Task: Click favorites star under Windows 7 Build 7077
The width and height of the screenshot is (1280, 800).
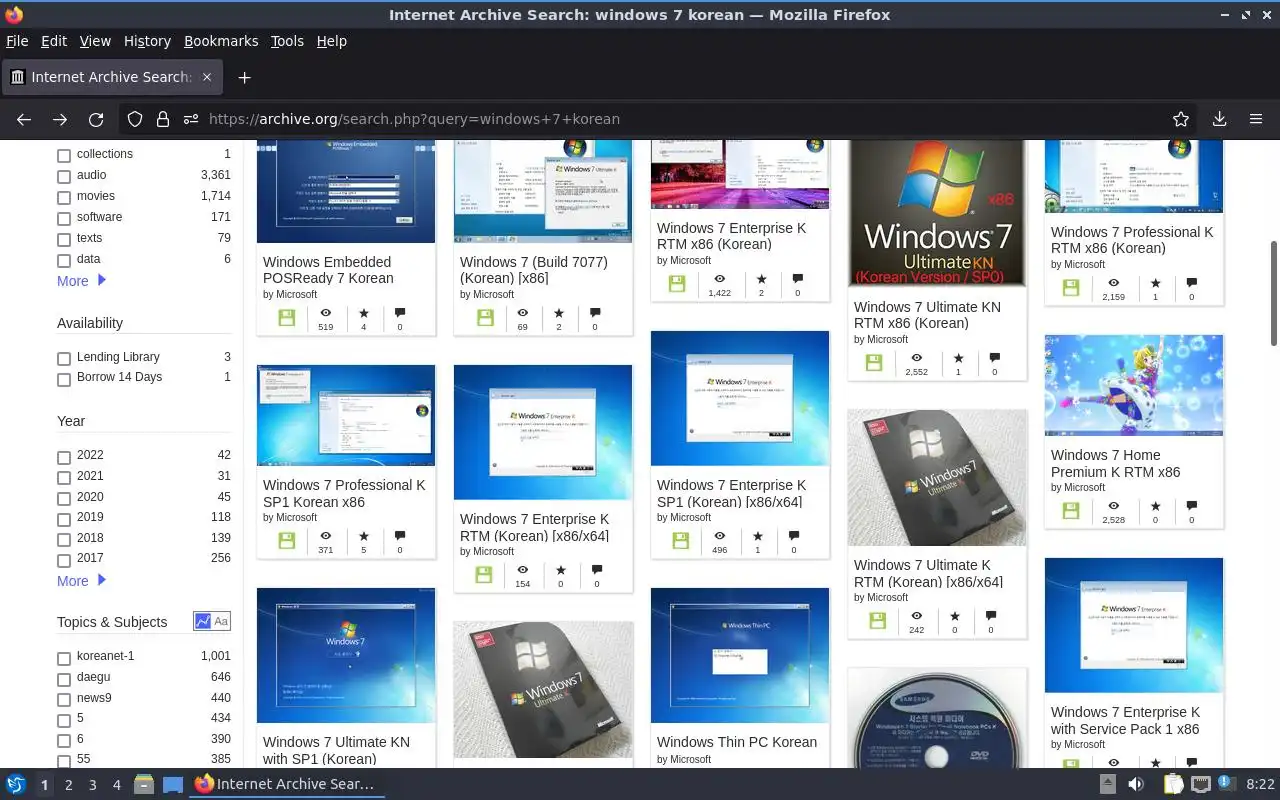Action: click(x=558, y=314)
